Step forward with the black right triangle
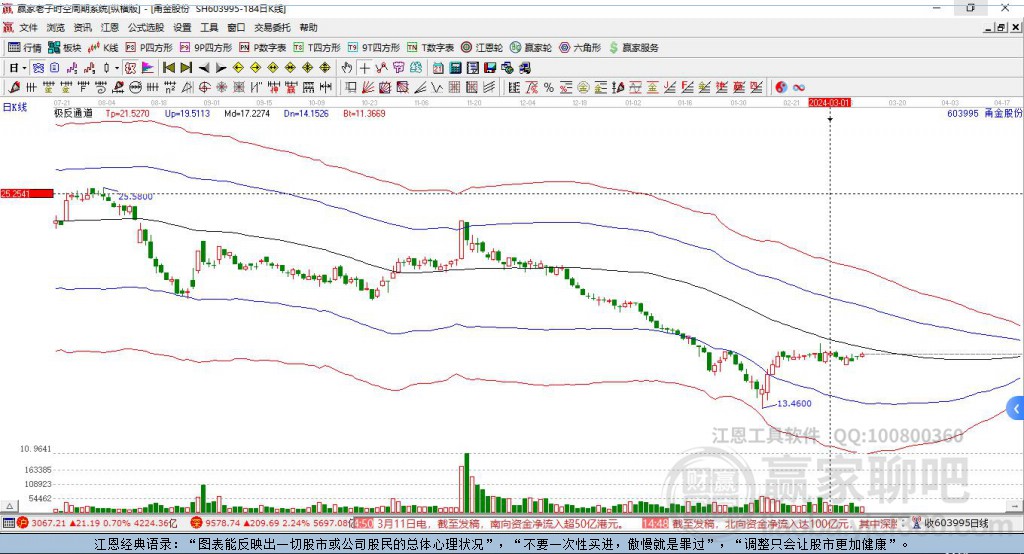The width and height of the screenshot is (1024, 554). pos(221,67)
